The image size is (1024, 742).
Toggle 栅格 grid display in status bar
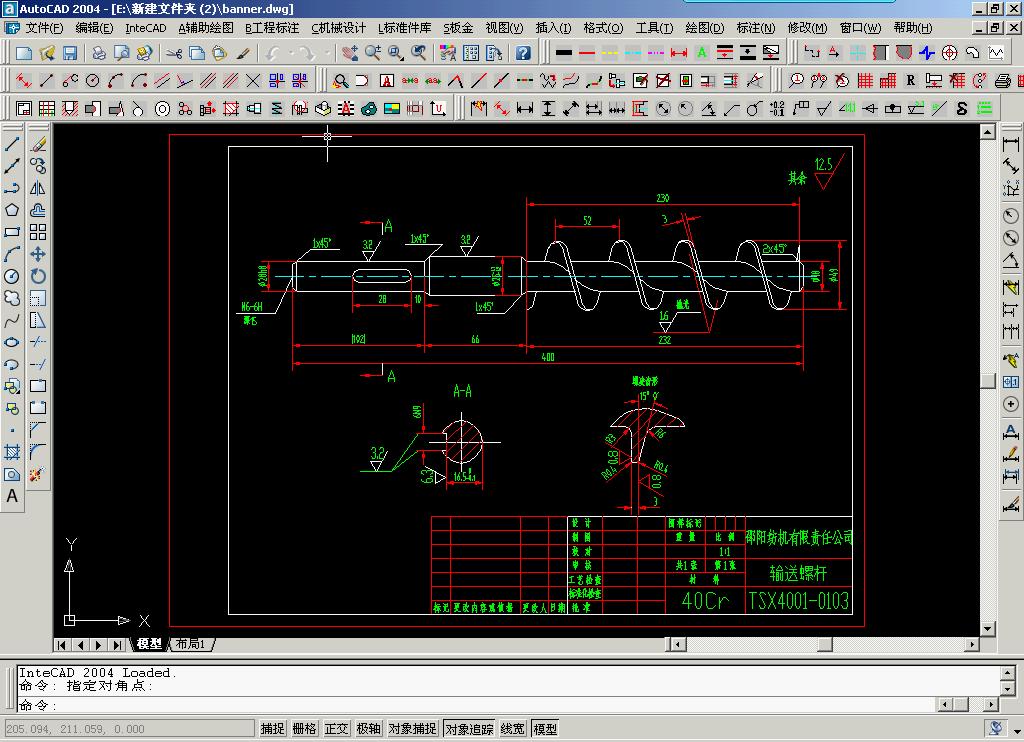tap(304, 728)
